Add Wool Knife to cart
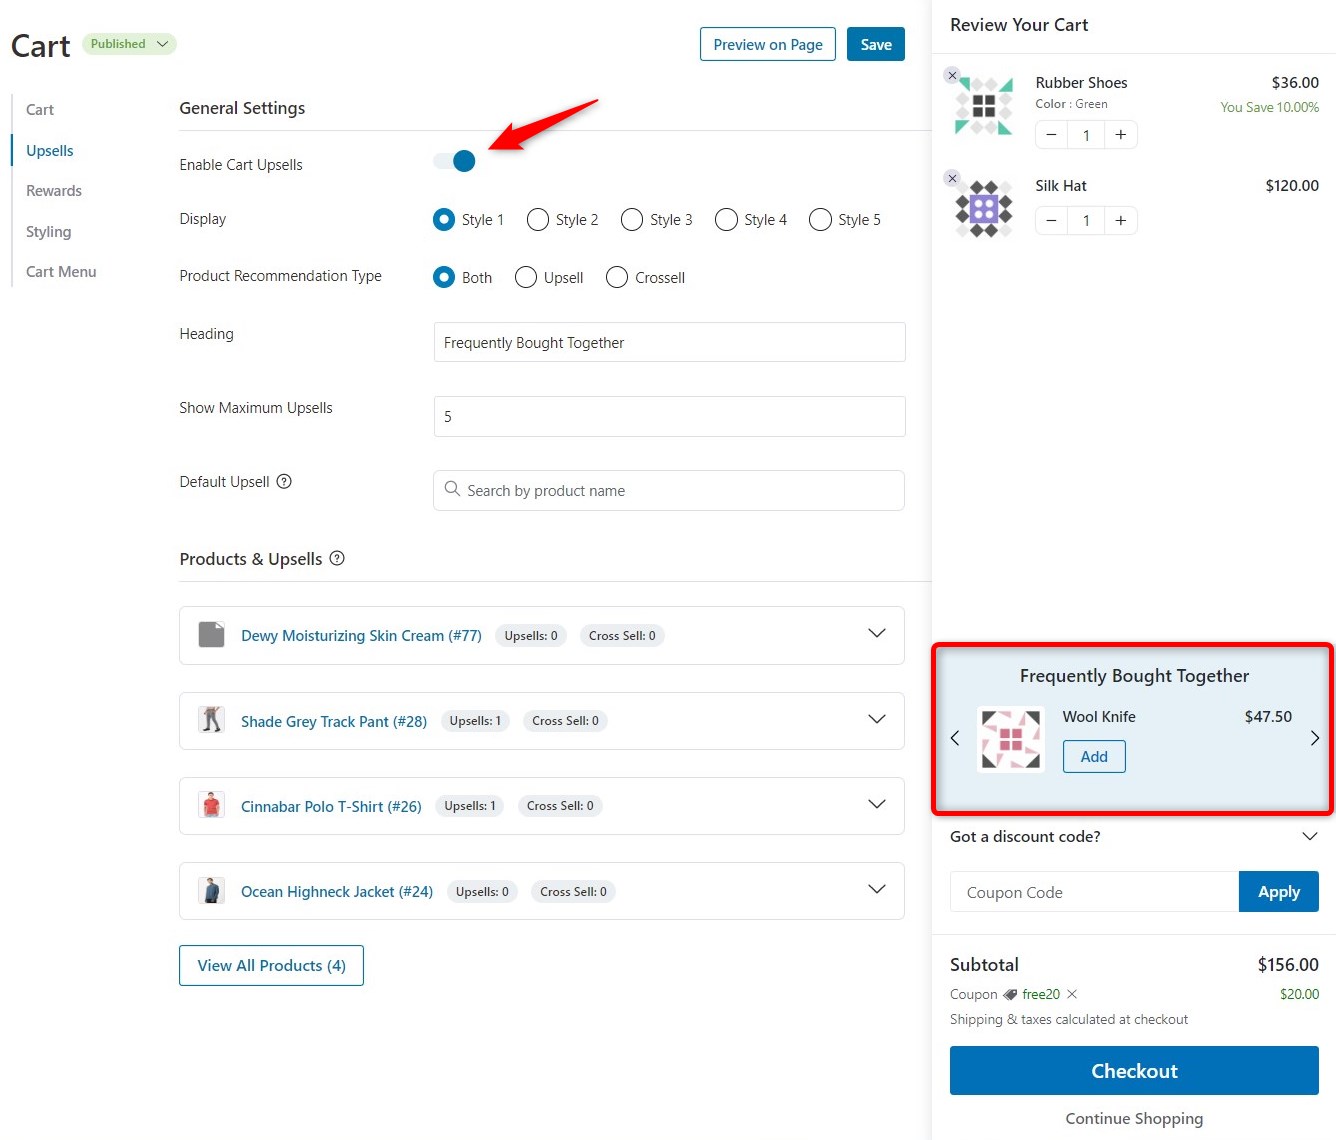Image resolution: width=1336 pixels, height=1140 pixels. (1094, 757)
